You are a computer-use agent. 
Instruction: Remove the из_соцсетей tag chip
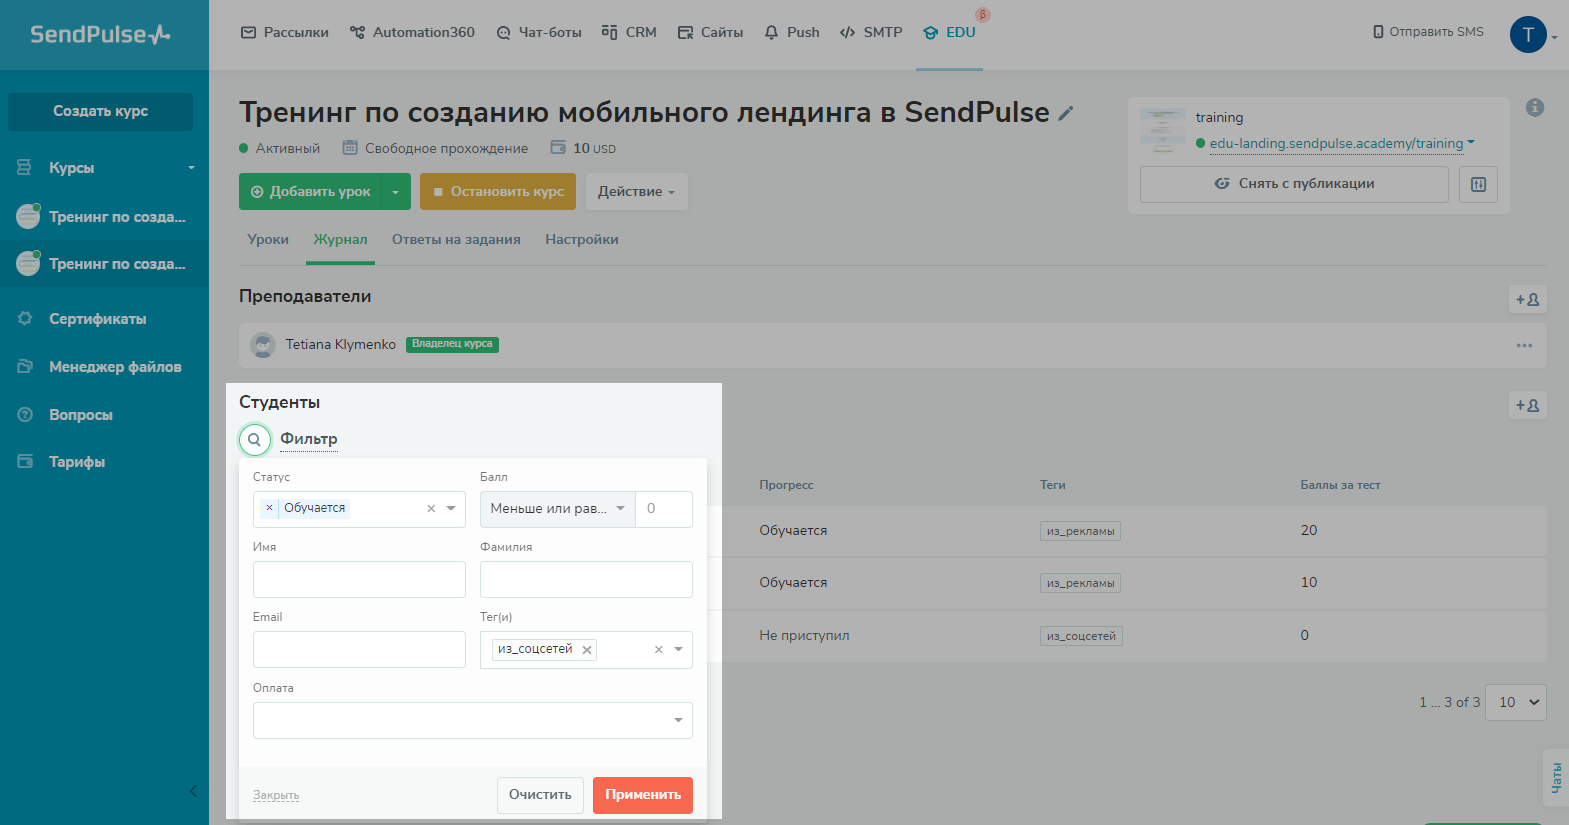click(x=587, y=650)
